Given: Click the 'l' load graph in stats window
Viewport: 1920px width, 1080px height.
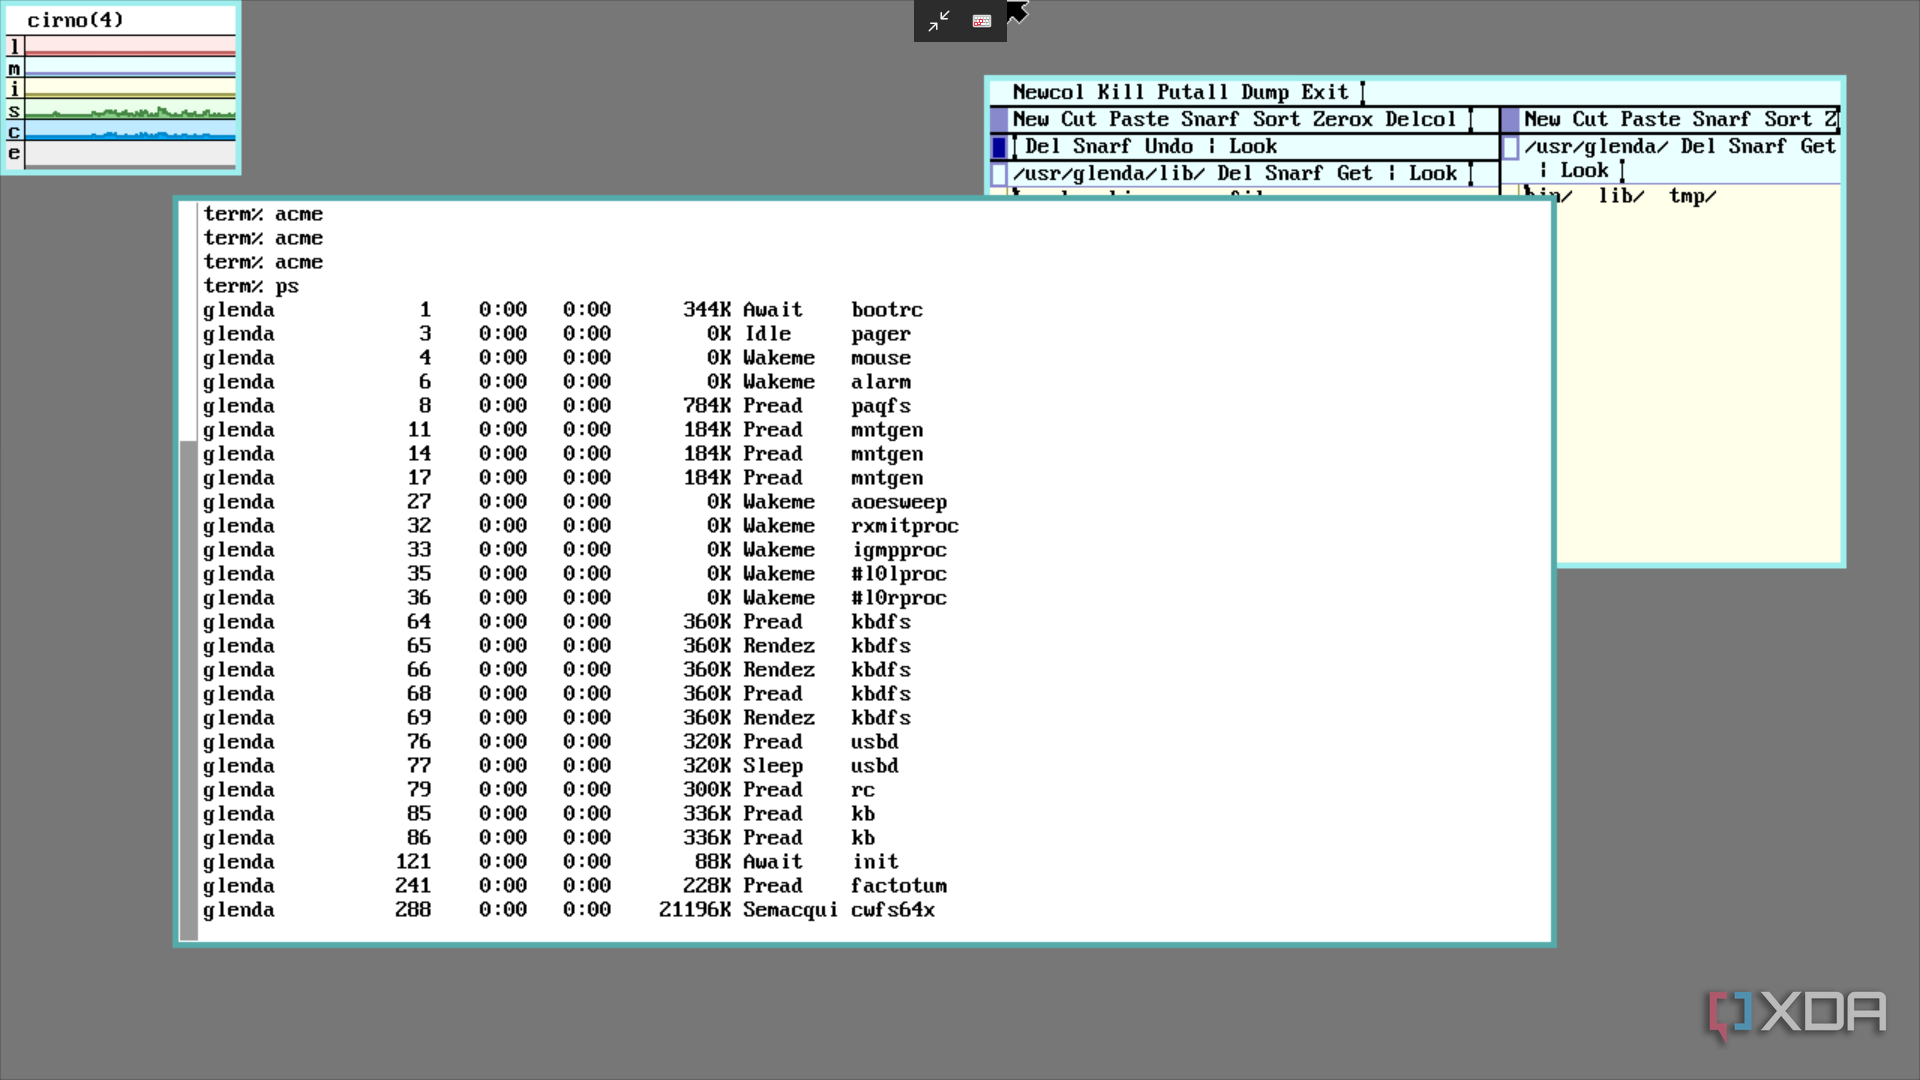Looking at the screenshot, I should 130,46.
